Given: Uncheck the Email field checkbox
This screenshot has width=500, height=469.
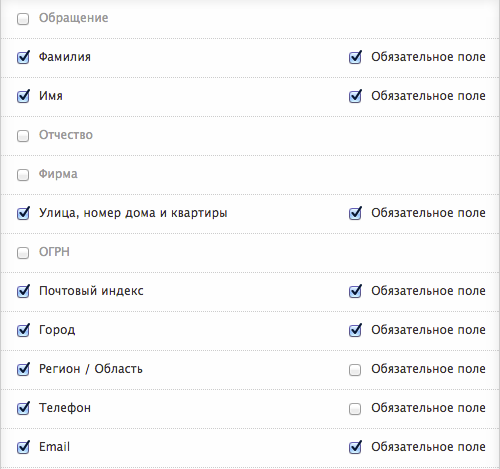Looking at the screenshot, I should click(x=23, y=448).
